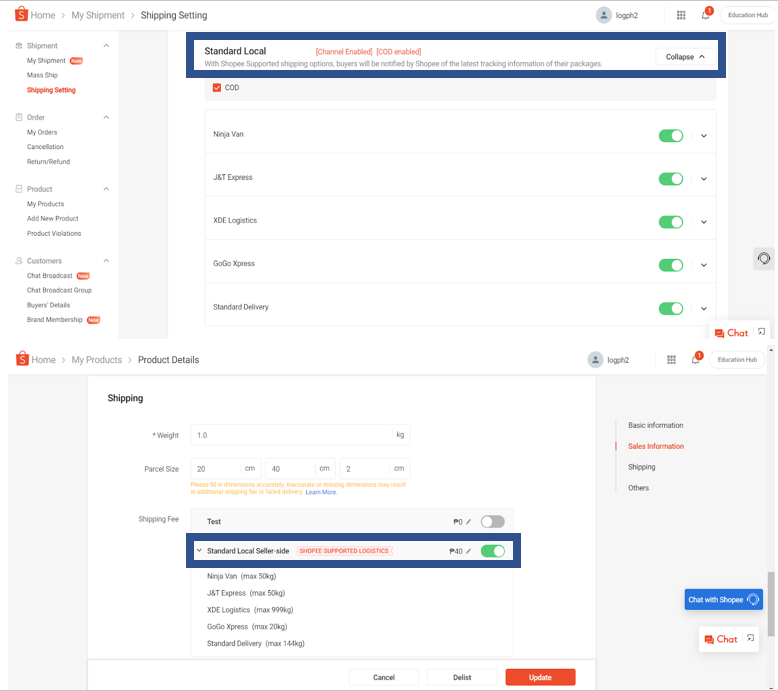Screen dimensions: 778x691
Task: Open notifications bell in Shipping Setting header
Action: coord(705,15)
